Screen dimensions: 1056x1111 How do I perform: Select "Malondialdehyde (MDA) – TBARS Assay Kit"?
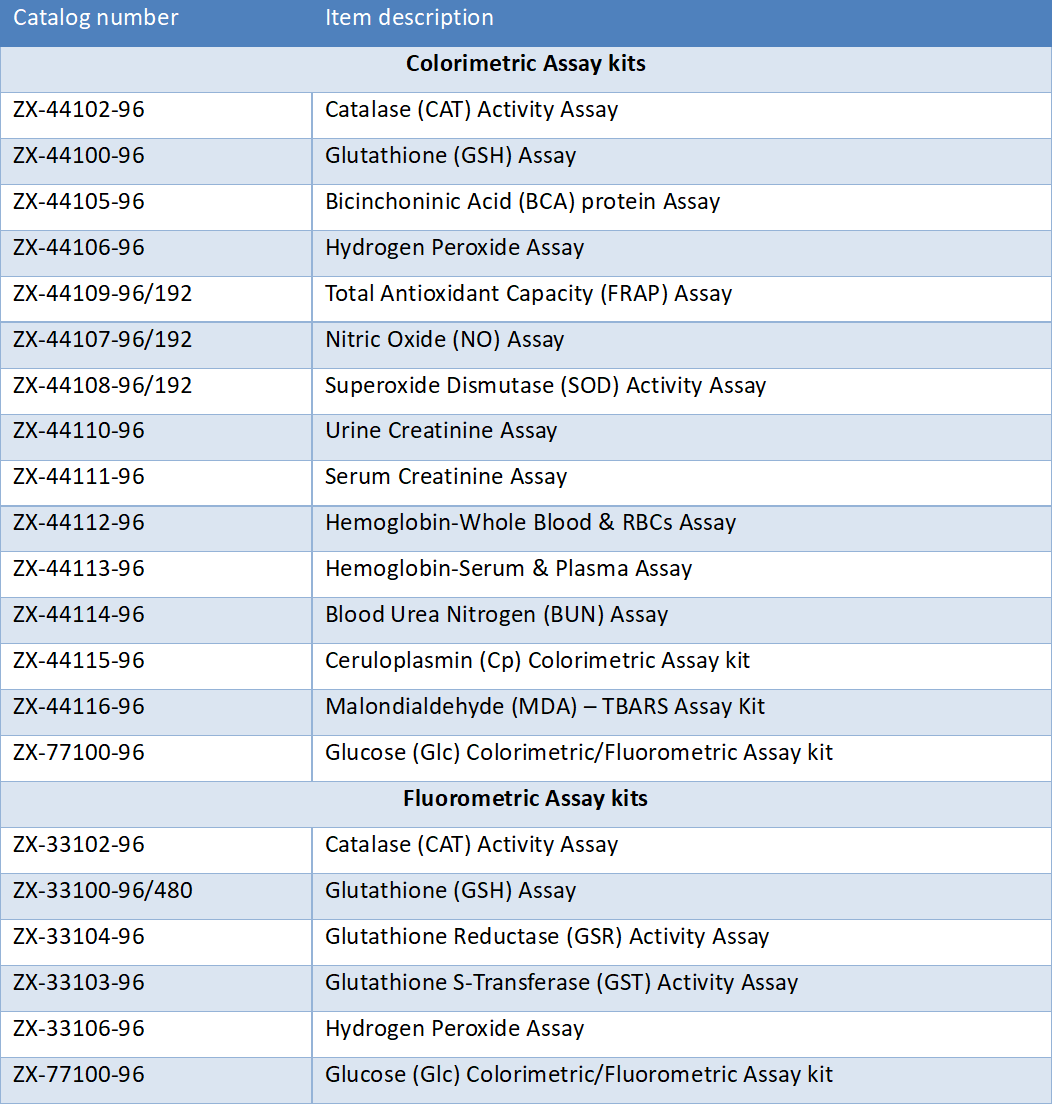pos(544,707)
